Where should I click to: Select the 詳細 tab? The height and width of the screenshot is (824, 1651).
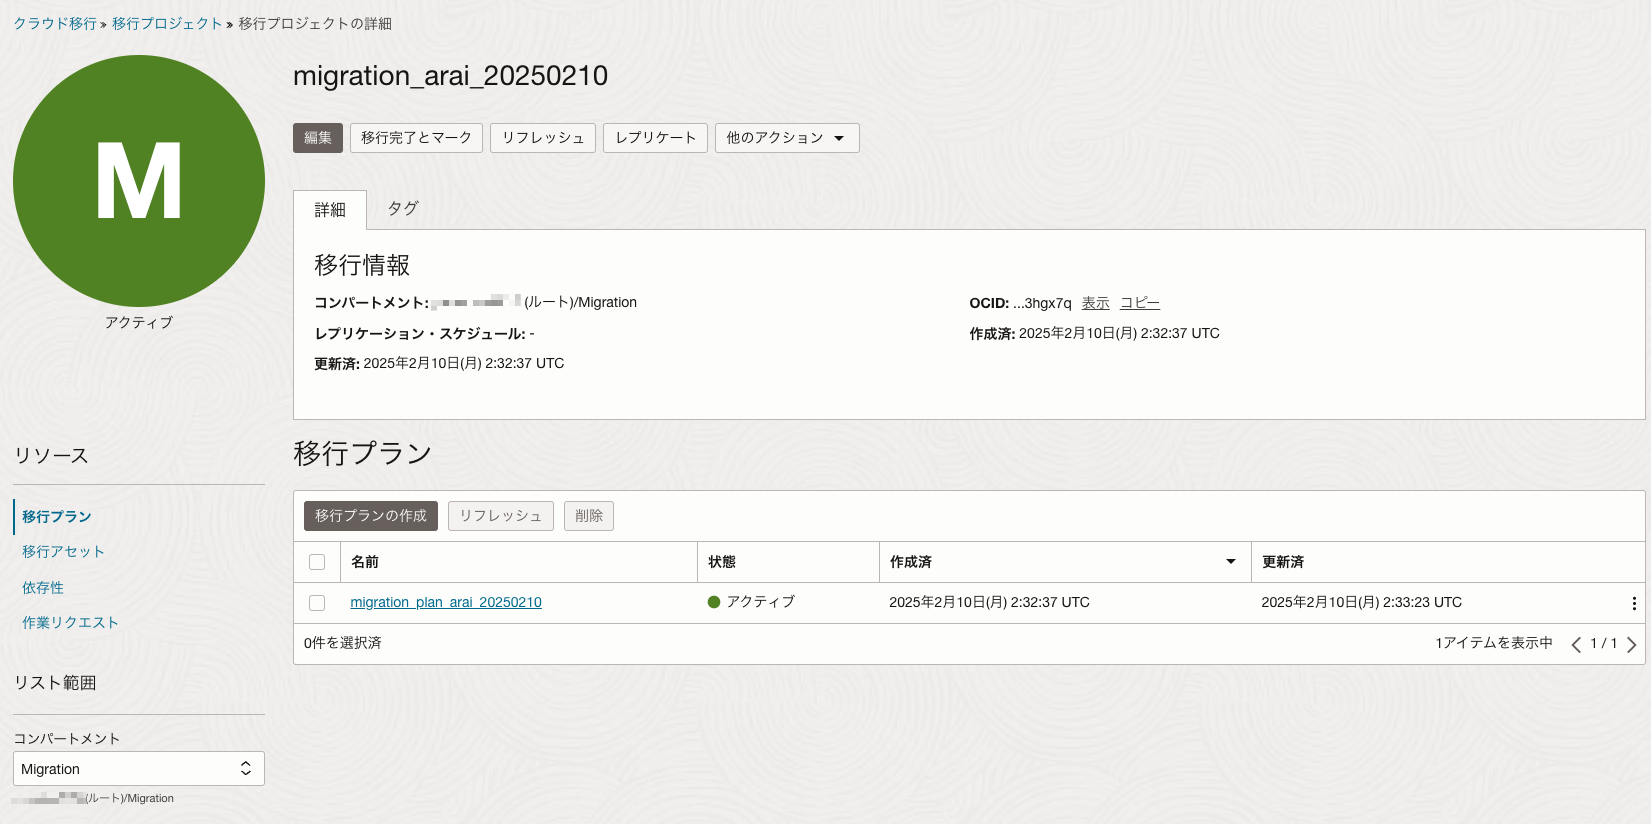point(330,210)
